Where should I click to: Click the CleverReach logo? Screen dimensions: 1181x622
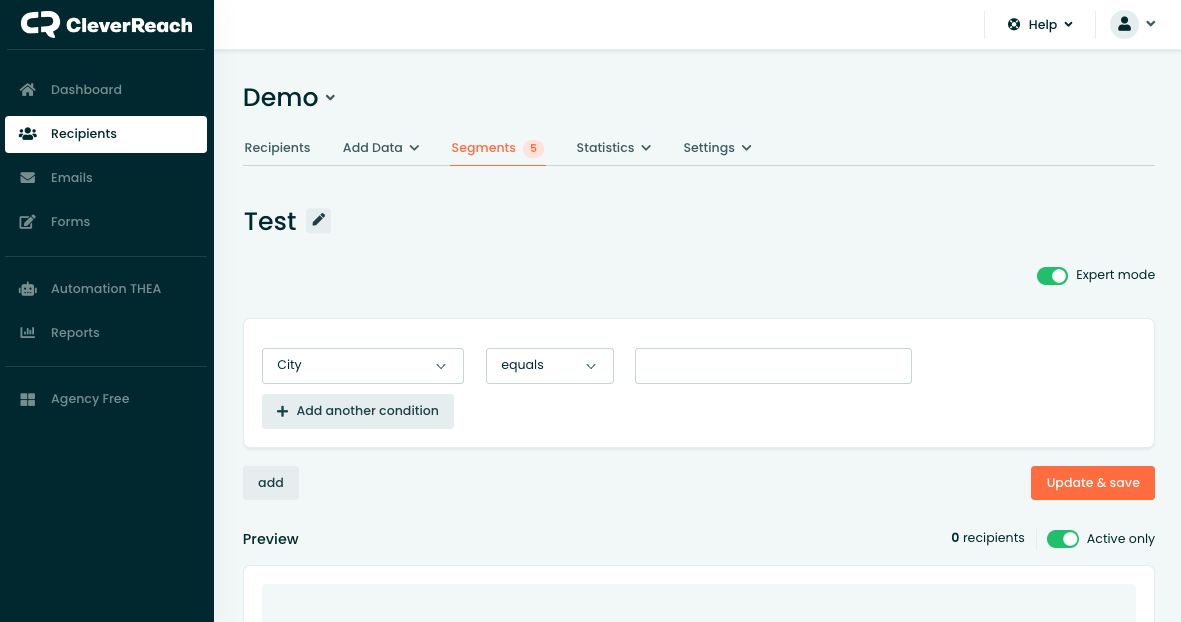click(x=106, y=25)
